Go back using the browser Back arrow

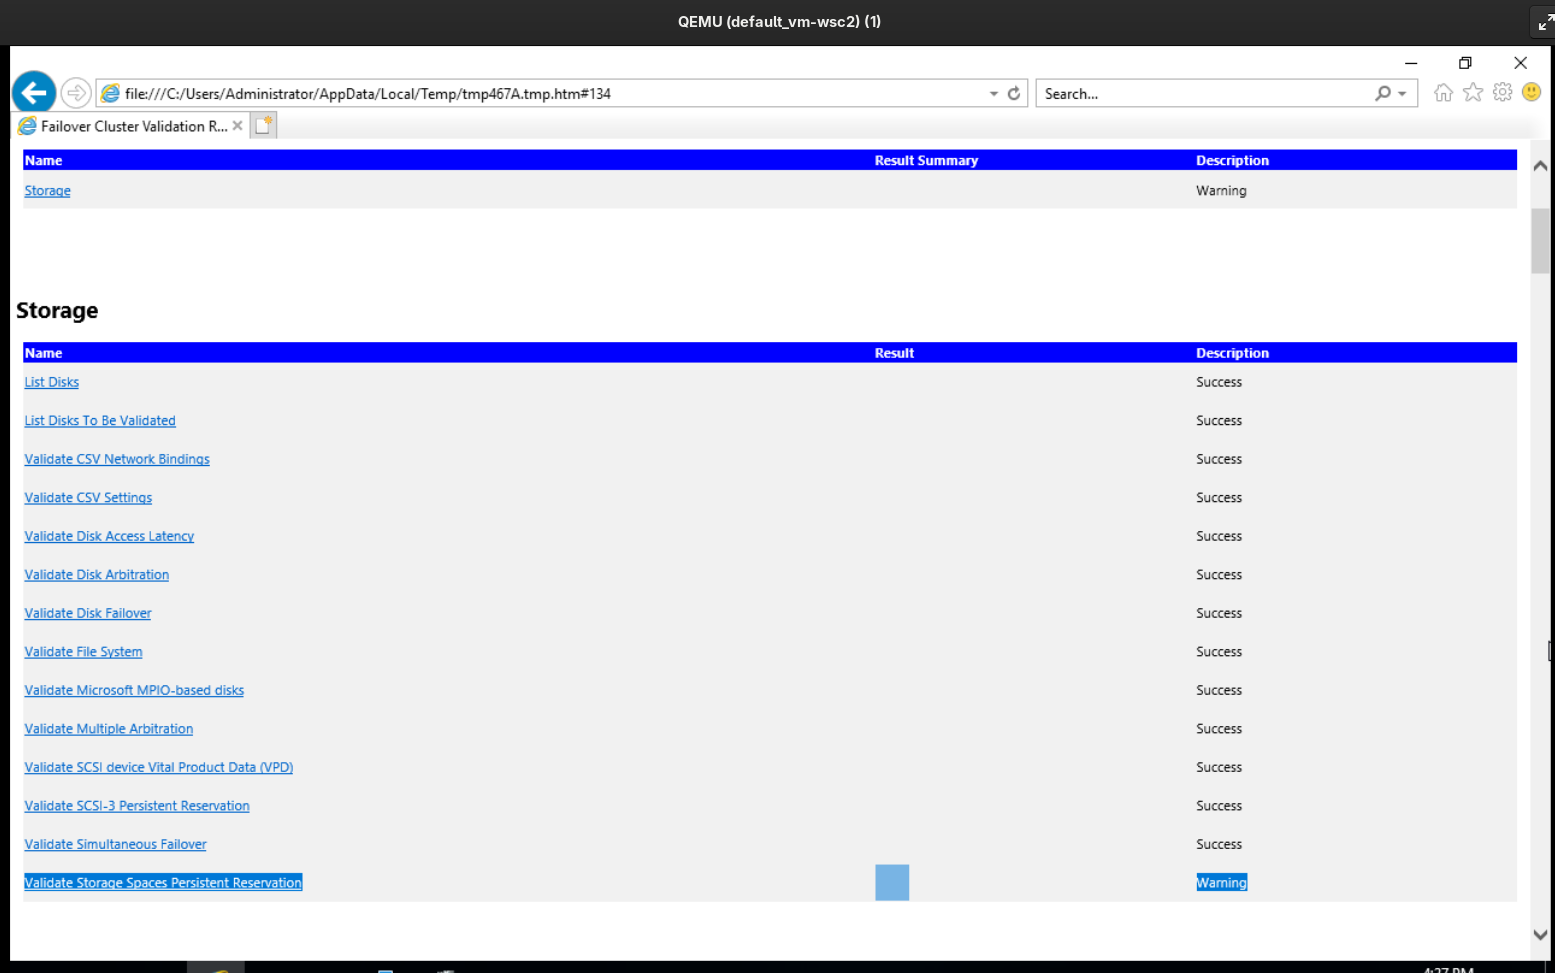pyautogui.click(x=34, y=93)
